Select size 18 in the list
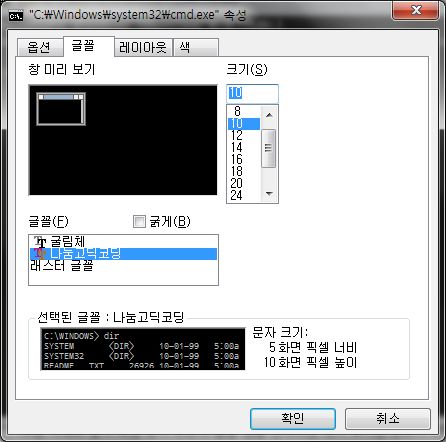446x442 pixels. pyautogui.click(x=244, y=171)
